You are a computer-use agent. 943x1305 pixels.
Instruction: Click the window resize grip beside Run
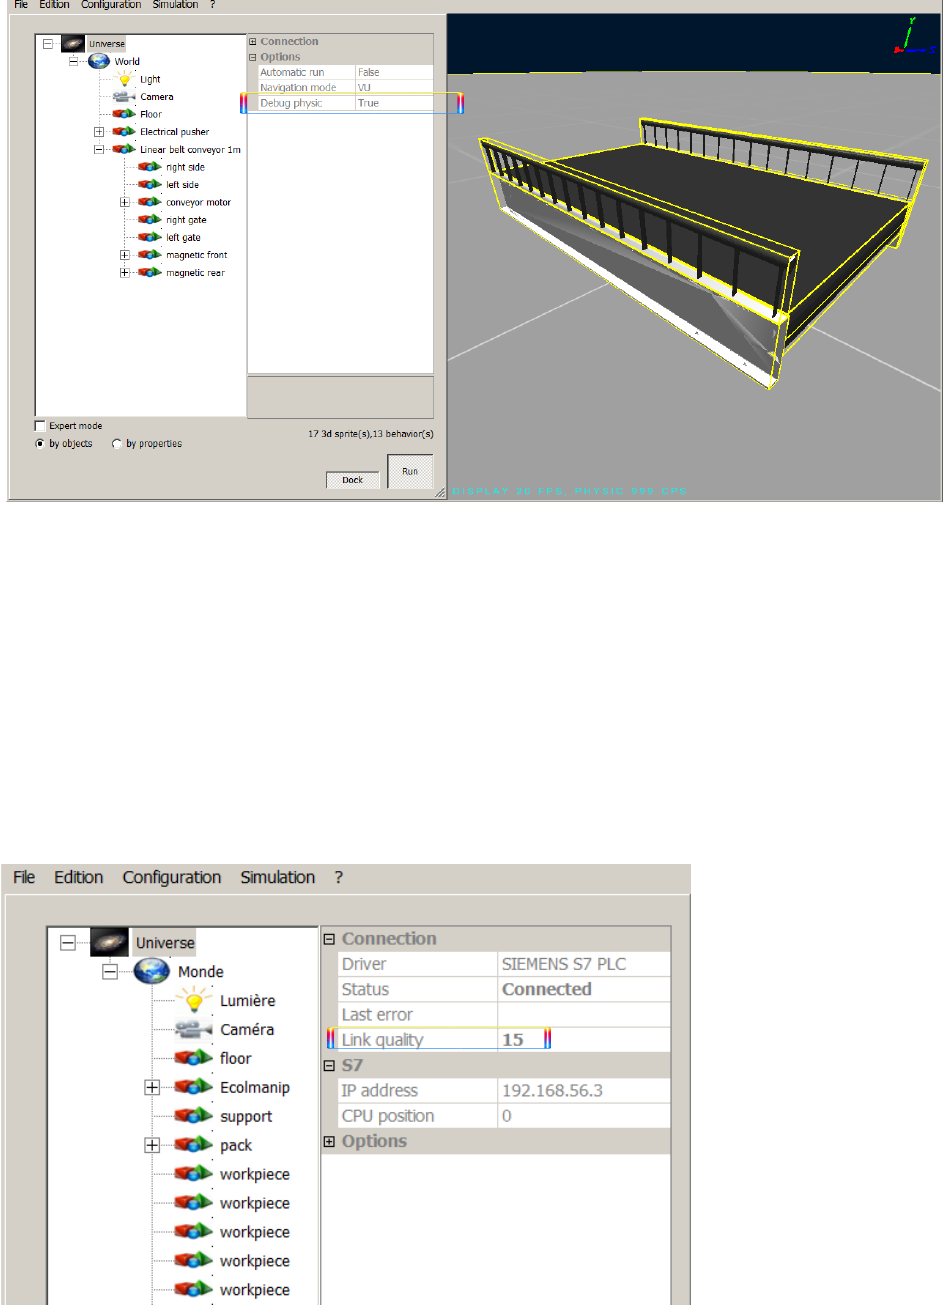coord(439,492)
